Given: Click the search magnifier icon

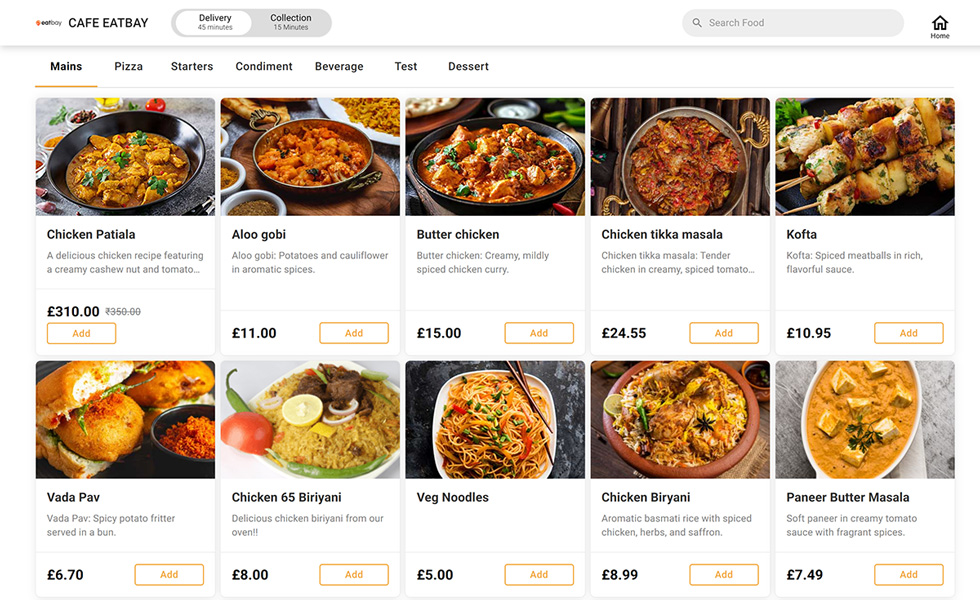Looking at the screenshot, I should pyautogui.click(x=697, y=23).
